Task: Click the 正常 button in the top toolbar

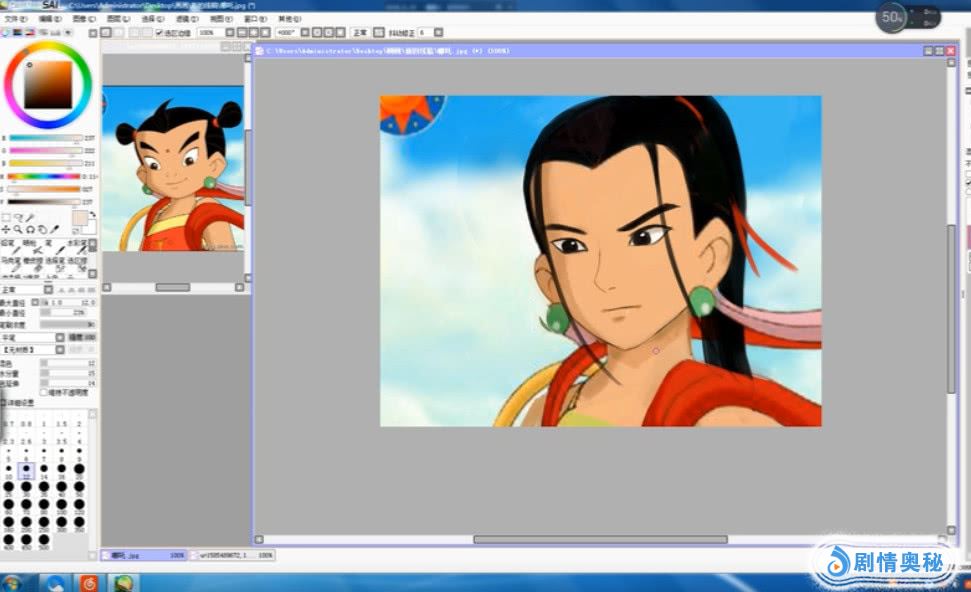Action: tap(359, 33)
